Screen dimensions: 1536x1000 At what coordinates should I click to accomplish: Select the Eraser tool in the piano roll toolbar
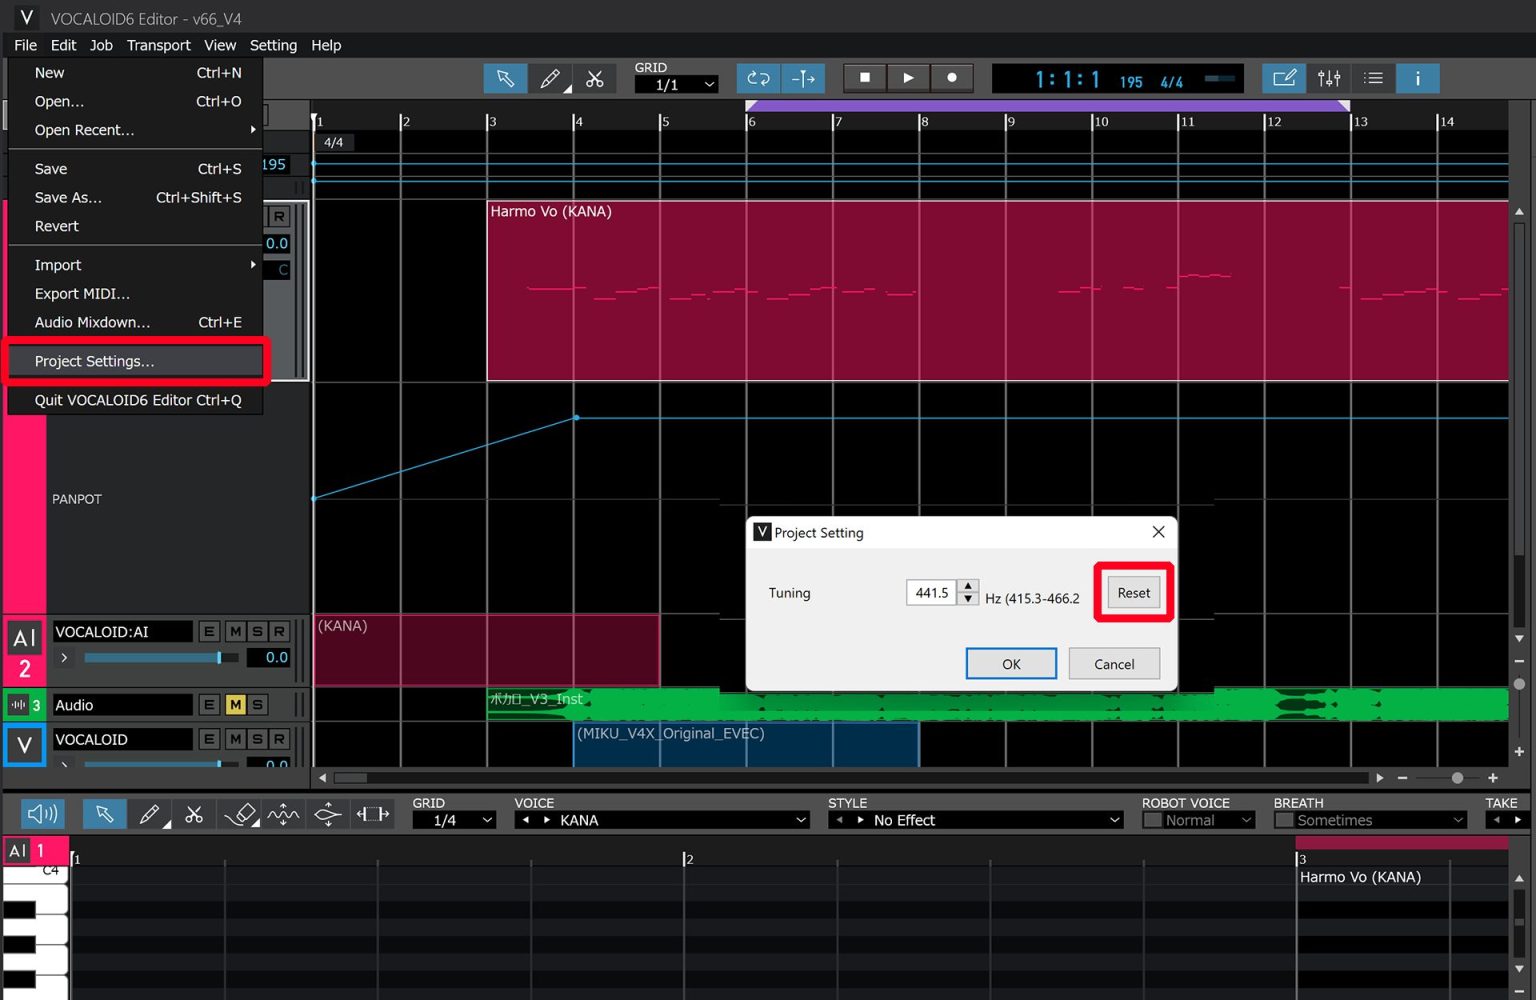(x=240, y=814)
